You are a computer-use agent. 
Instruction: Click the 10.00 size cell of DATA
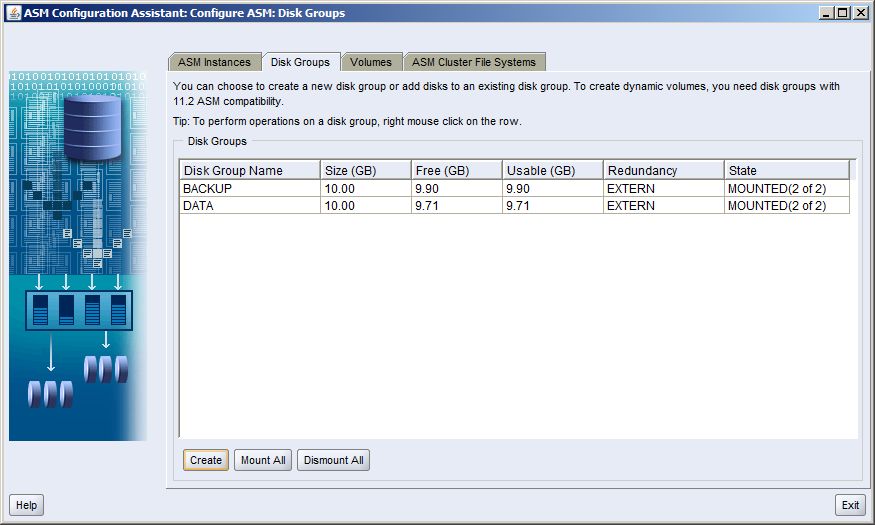pos(366,205)
